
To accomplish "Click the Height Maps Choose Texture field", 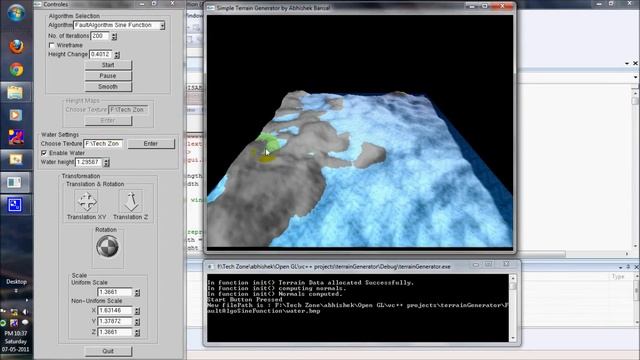I will (129, 109).
